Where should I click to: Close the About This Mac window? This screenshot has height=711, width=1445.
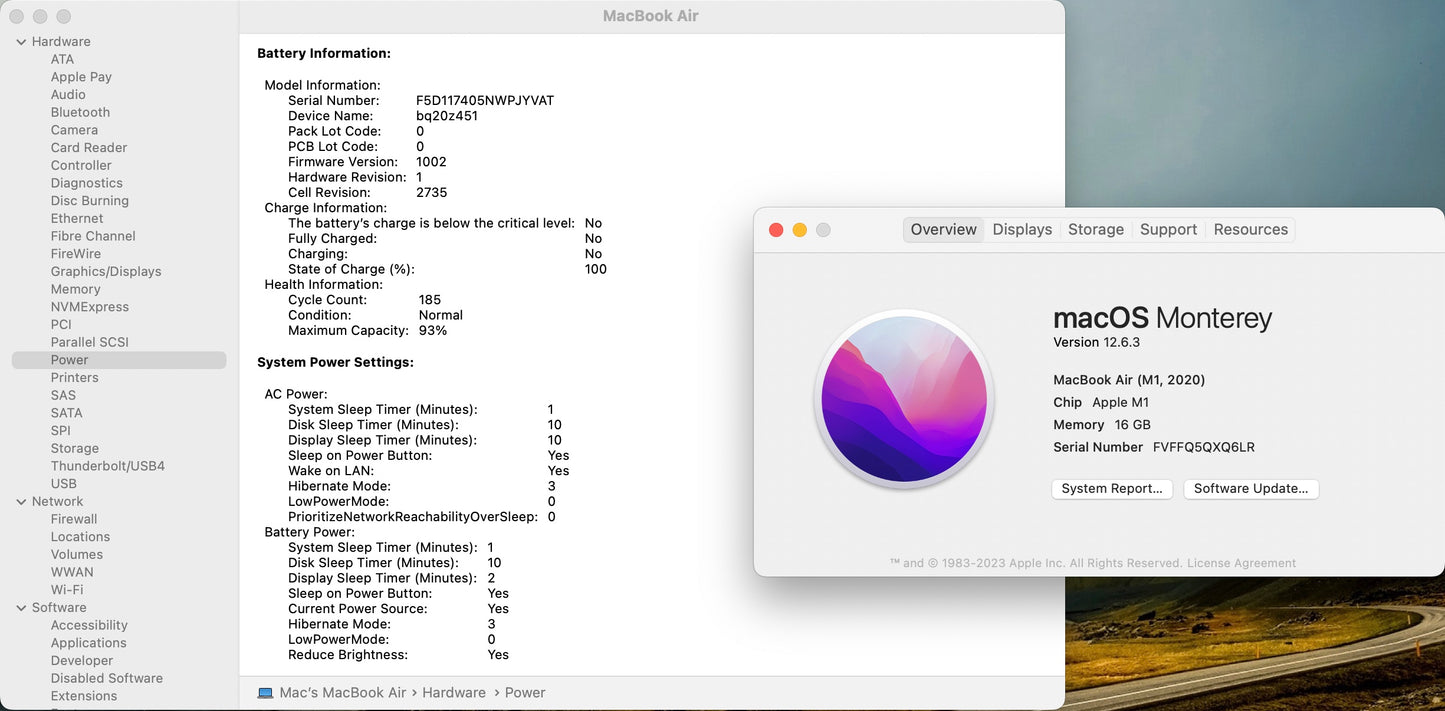(x=776, y=230)
